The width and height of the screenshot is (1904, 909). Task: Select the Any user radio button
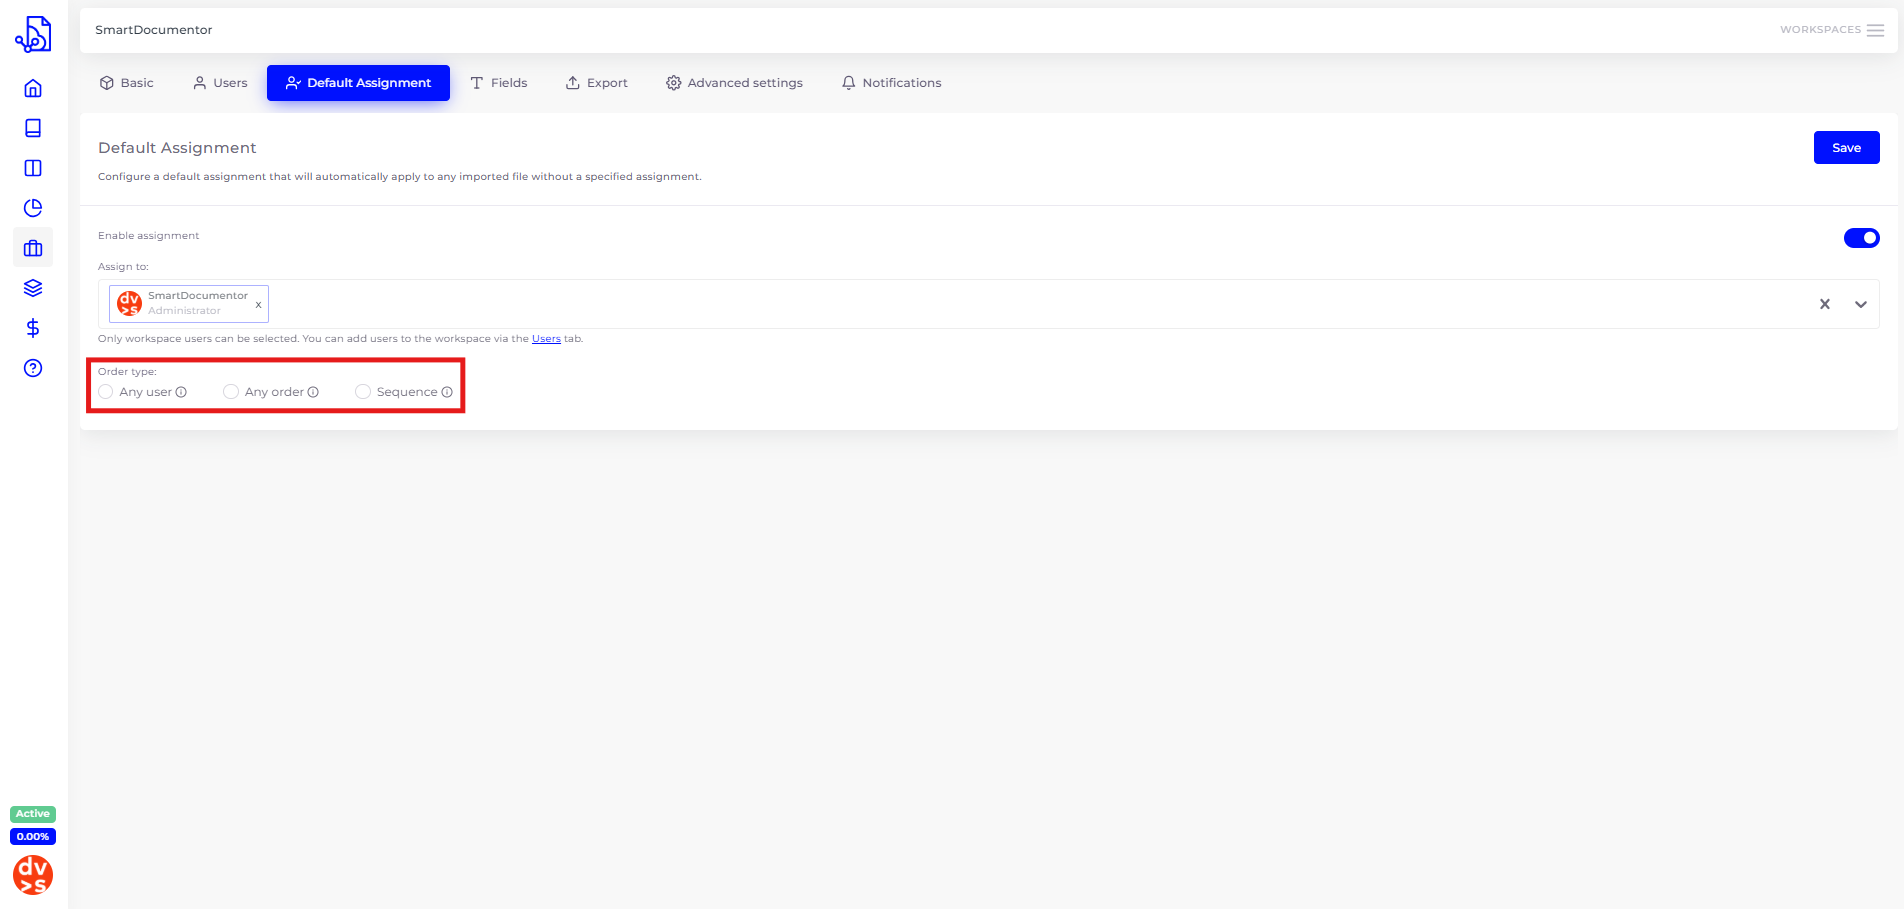pyautogui.click(x=106, y=392)
